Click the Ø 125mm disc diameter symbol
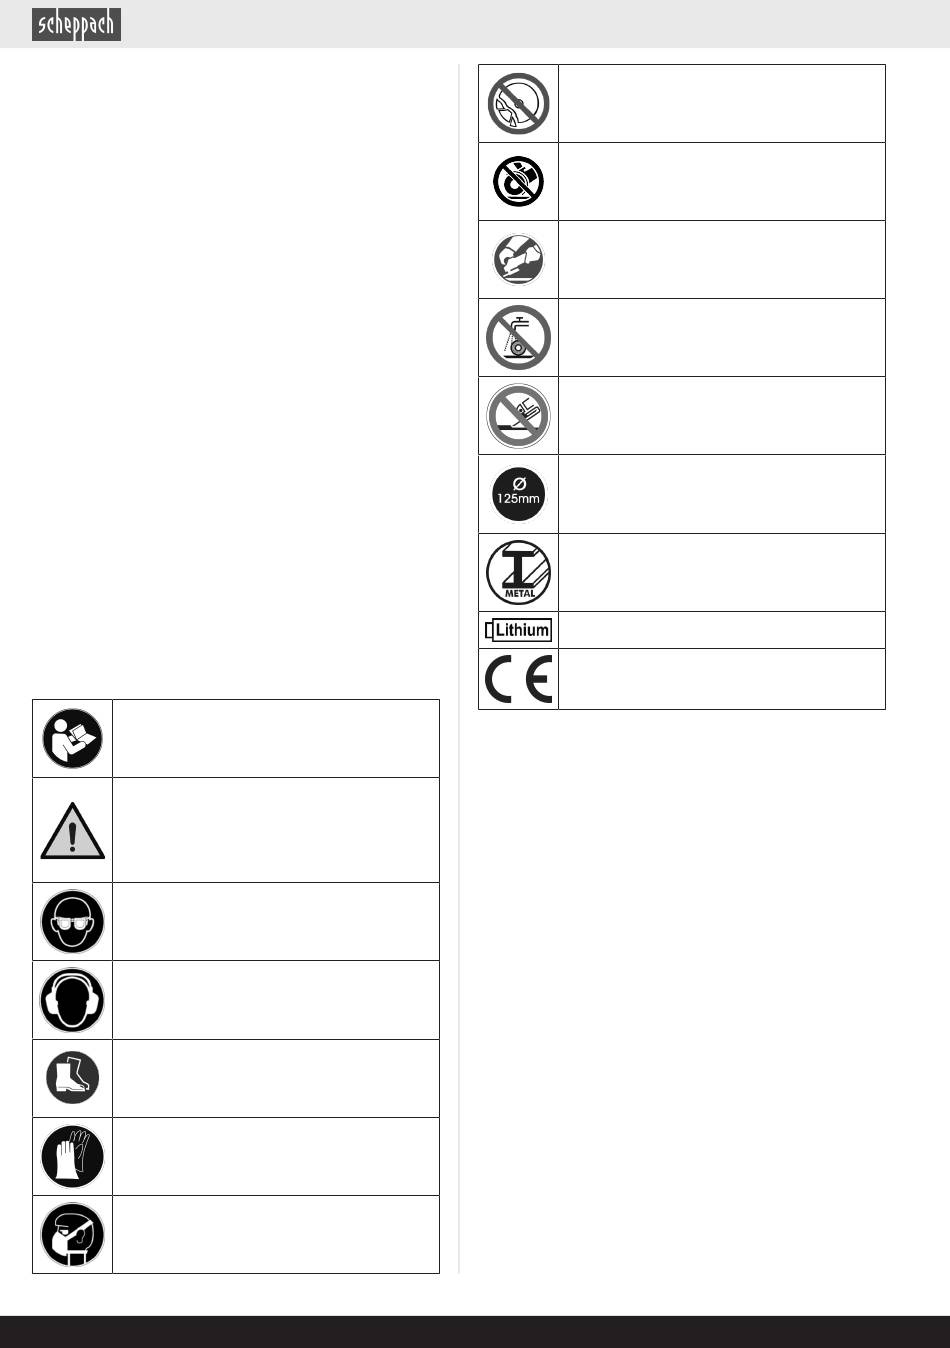This screenshot has width=950, height=1348. (x=518, y=494)
